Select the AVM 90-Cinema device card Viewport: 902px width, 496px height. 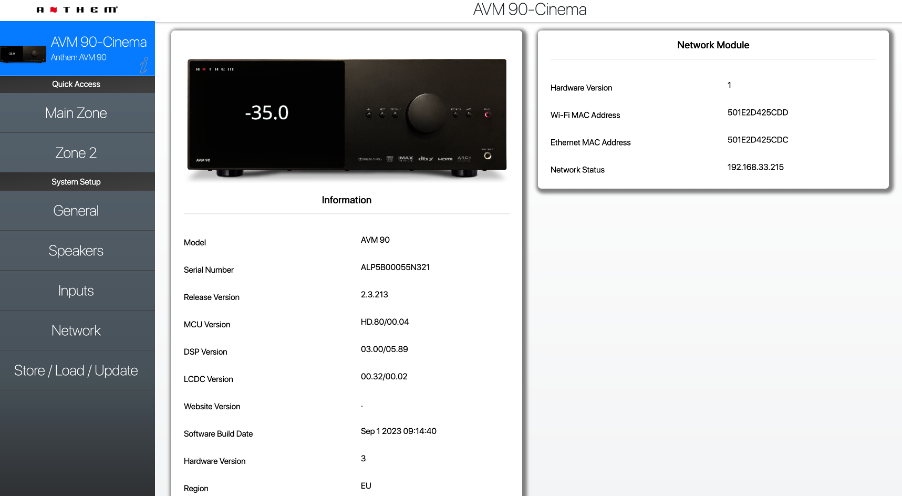77,48
